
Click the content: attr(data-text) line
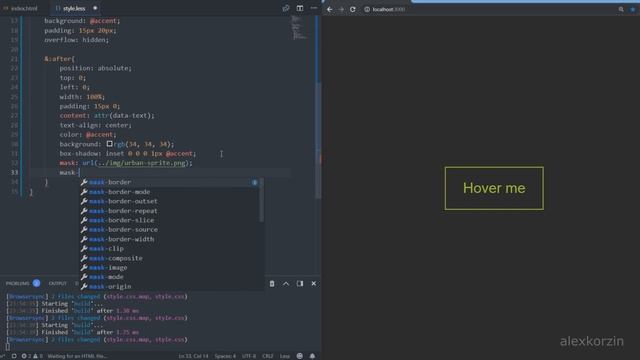point(107,116)
